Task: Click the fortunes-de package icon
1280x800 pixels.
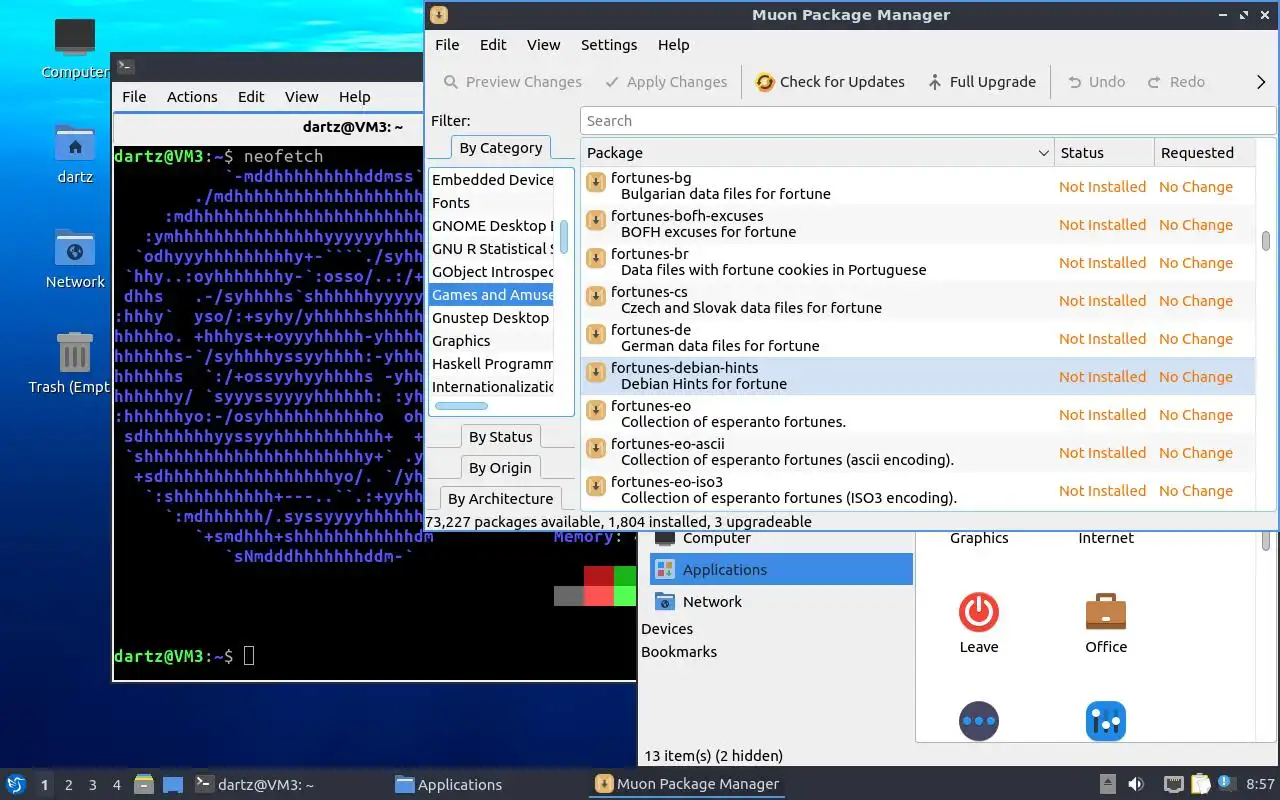Action: (596, 334)
